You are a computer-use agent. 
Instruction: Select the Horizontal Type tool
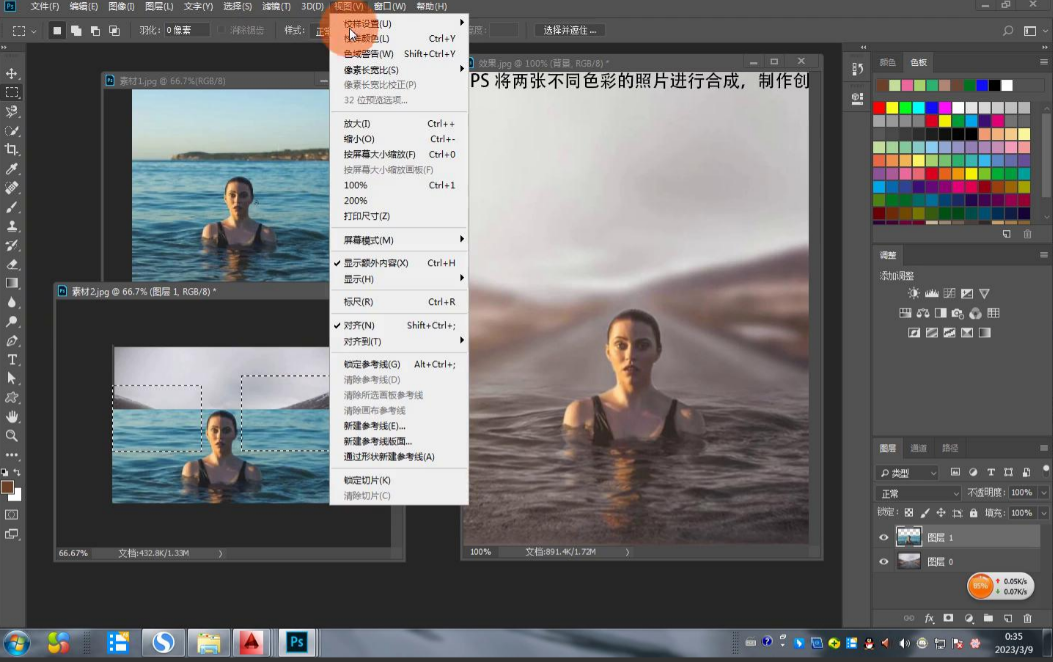(12, 360)
